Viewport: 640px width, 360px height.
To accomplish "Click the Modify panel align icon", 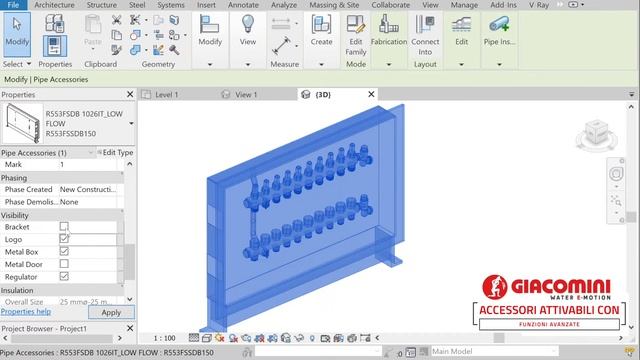I will point(210,24).
